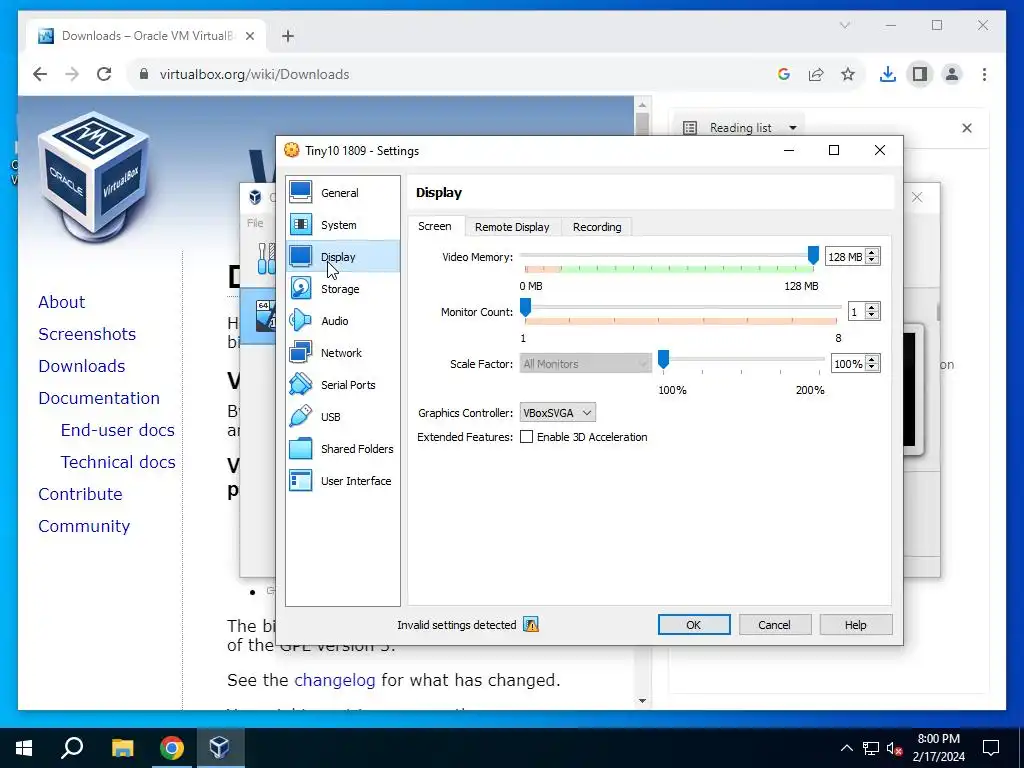Open Windows Start menu
Screen dimensions: 1024x768
pyautogui.click(x=24, y=748)
